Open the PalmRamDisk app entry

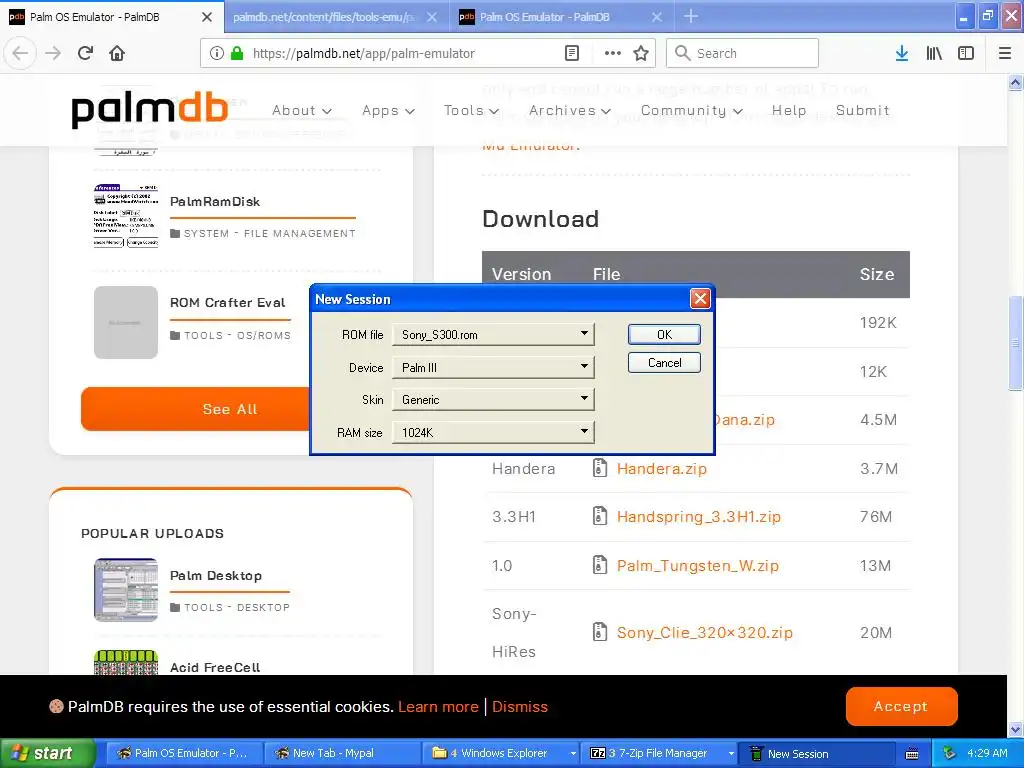pos(215,201)
